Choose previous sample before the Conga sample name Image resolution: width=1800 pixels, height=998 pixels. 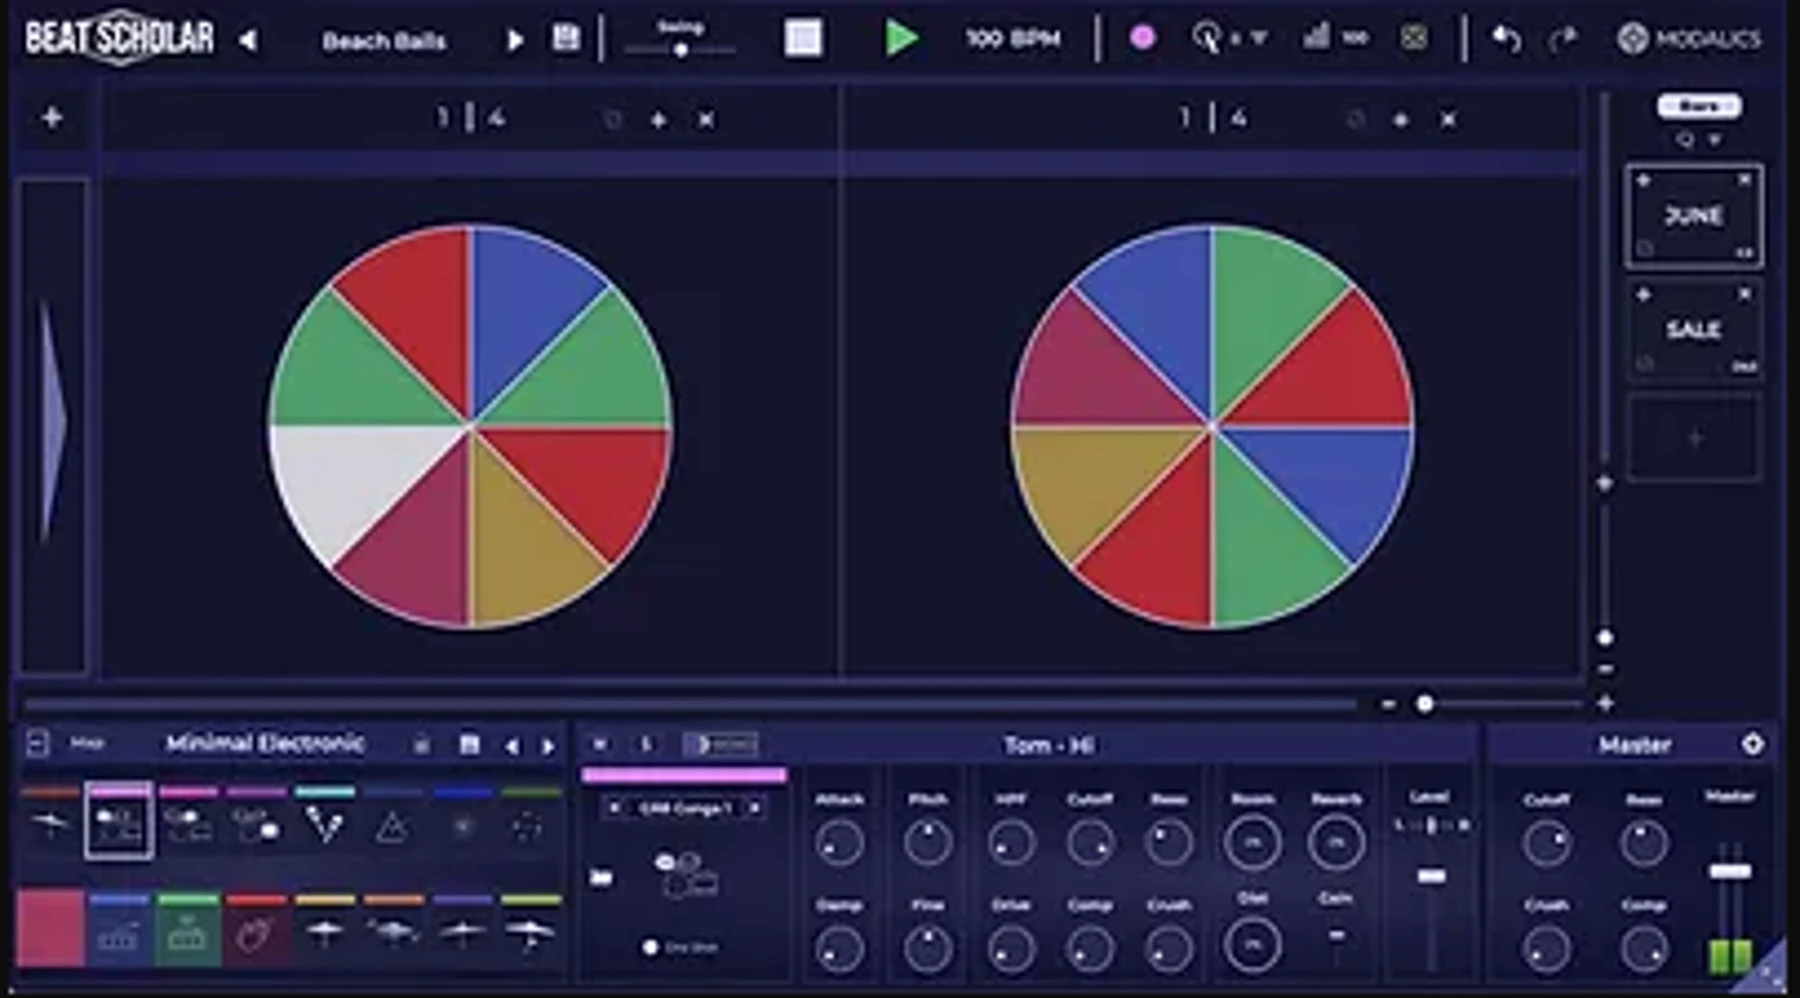pos(614,807)
